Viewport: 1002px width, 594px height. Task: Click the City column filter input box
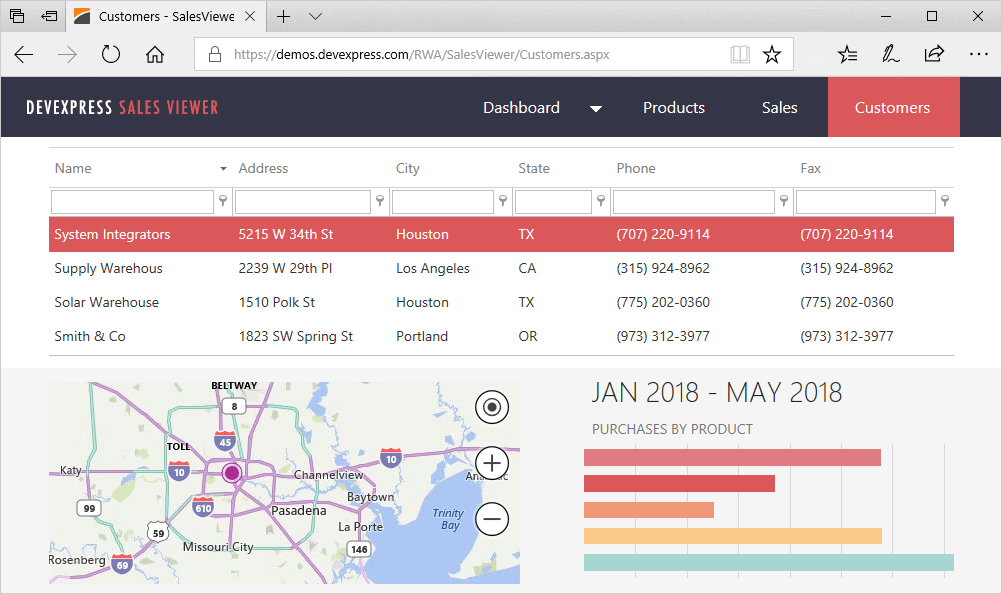pos(443,201)
